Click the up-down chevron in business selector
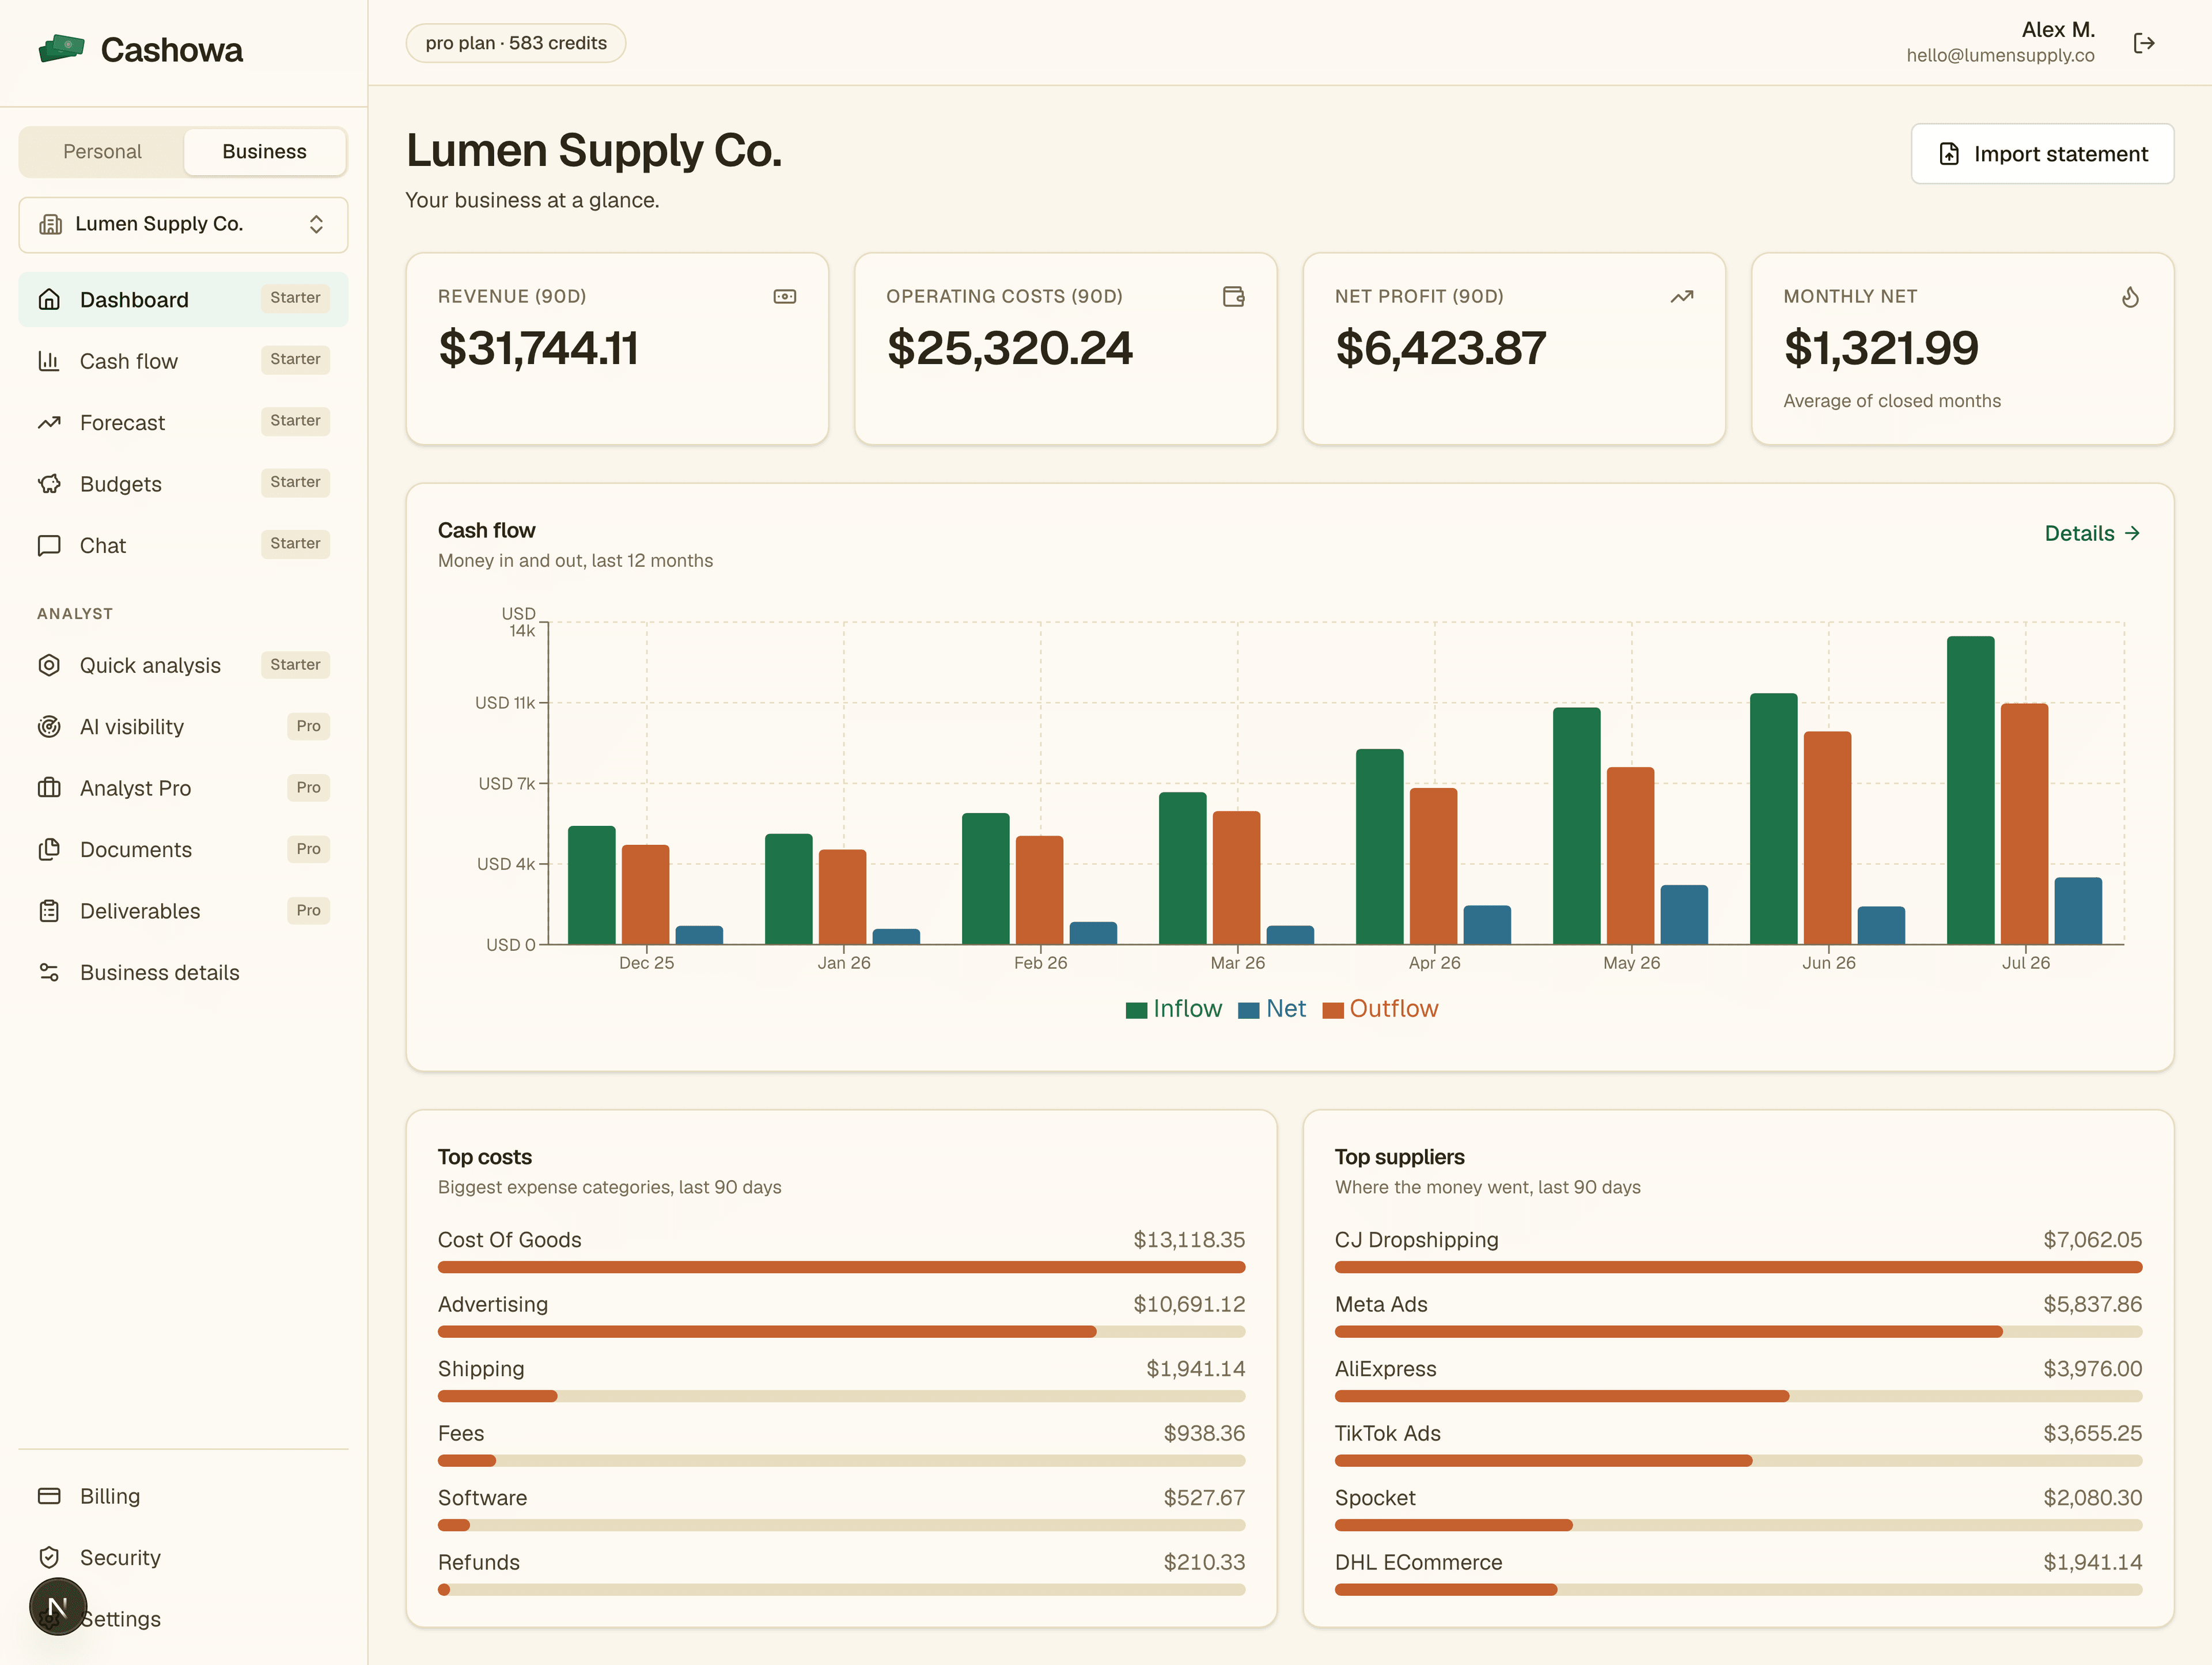This screenshot has height=1665, width=2212. [316, 224]
